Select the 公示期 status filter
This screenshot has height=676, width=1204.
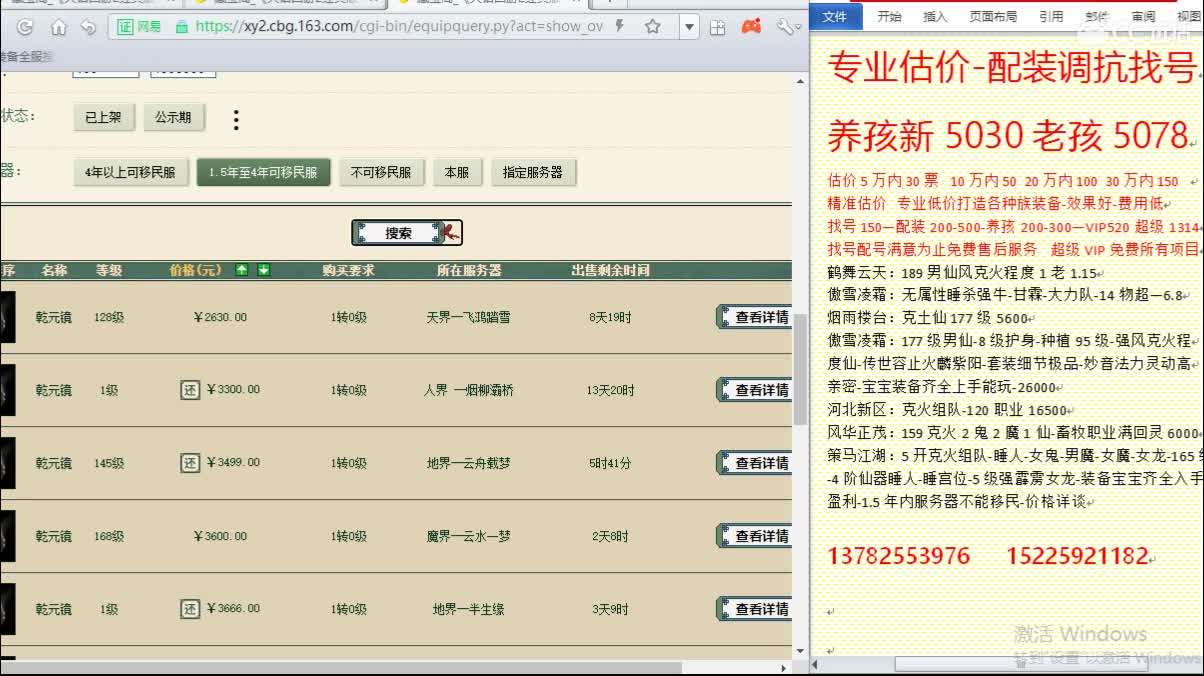[x=173, y=117]
